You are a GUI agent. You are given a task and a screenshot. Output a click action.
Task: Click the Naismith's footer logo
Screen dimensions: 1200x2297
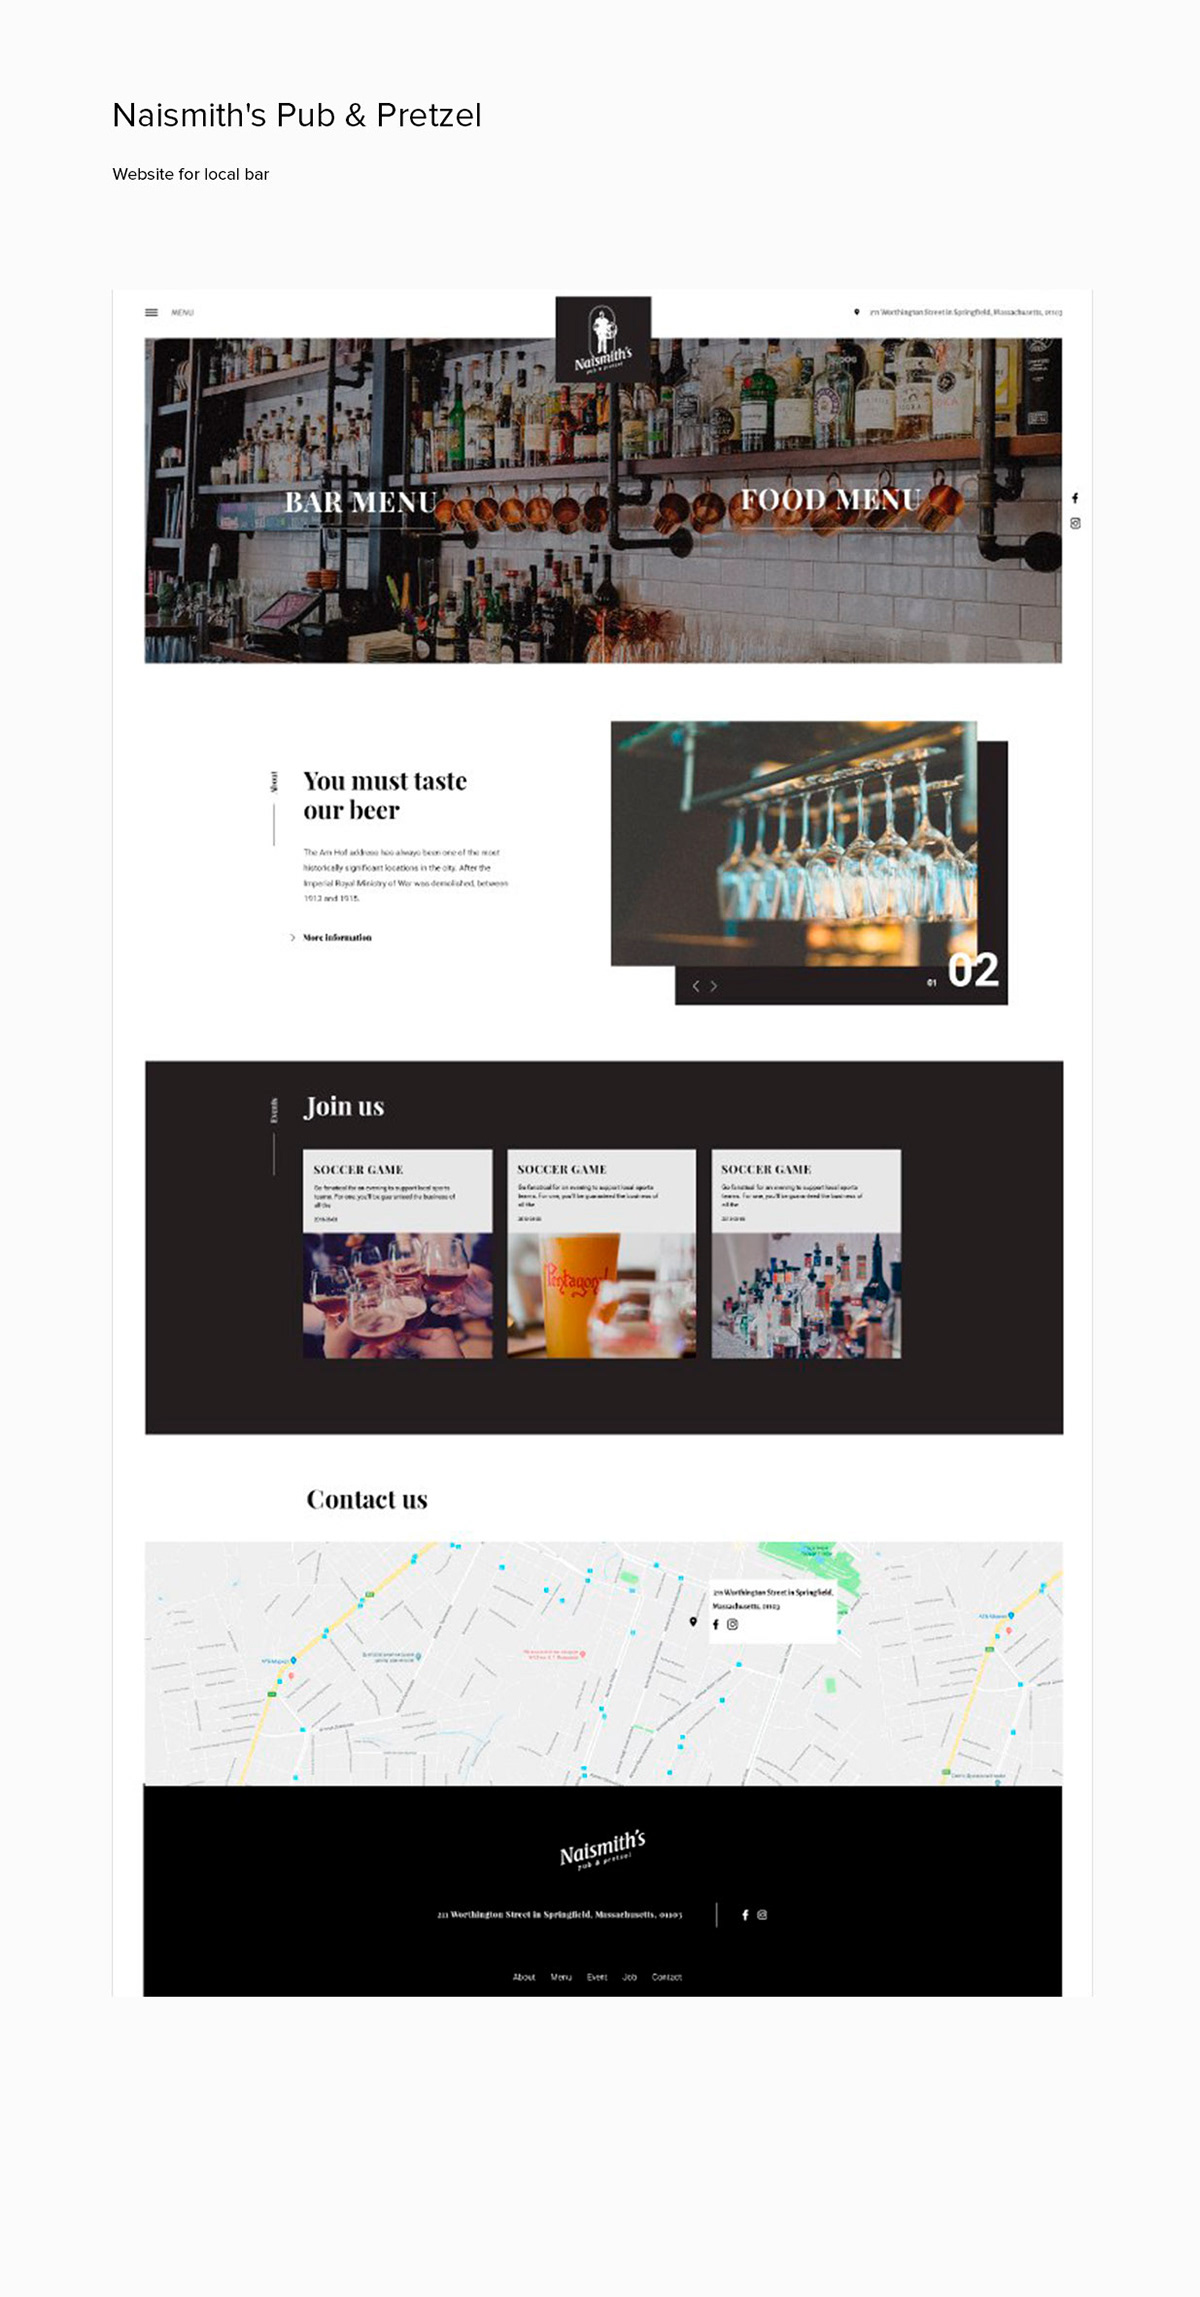tap(603, 1850)
